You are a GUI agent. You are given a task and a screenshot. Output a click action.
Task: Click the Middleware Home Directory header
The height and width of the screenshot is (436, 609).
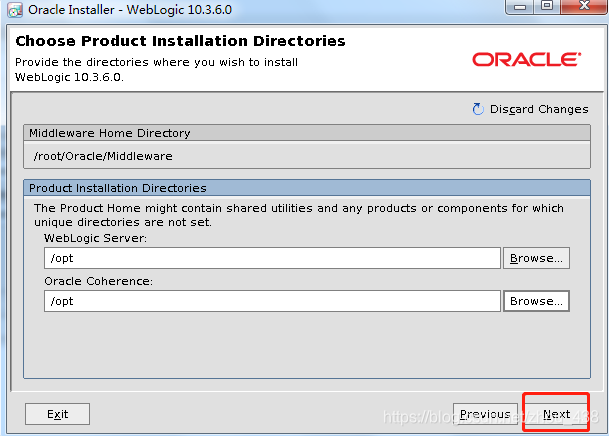pos(307,133)
